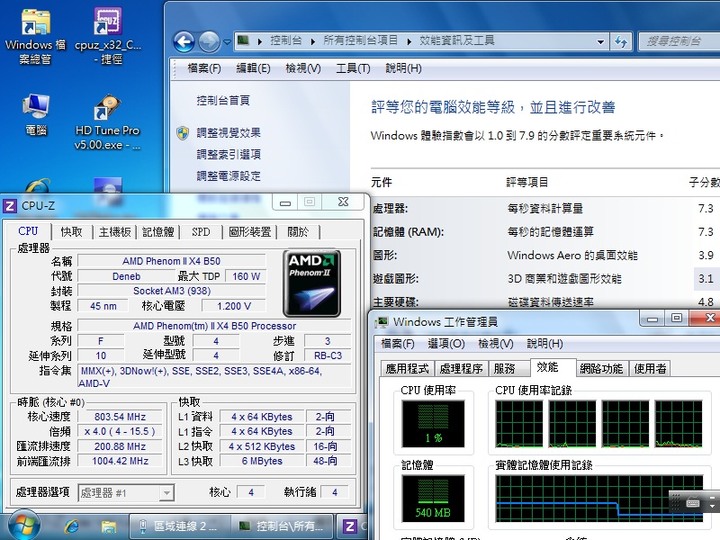Click the 遊戲圖形 subscore 3.1
This screenshot has width=720, height=540.
[x=705, y=279]
